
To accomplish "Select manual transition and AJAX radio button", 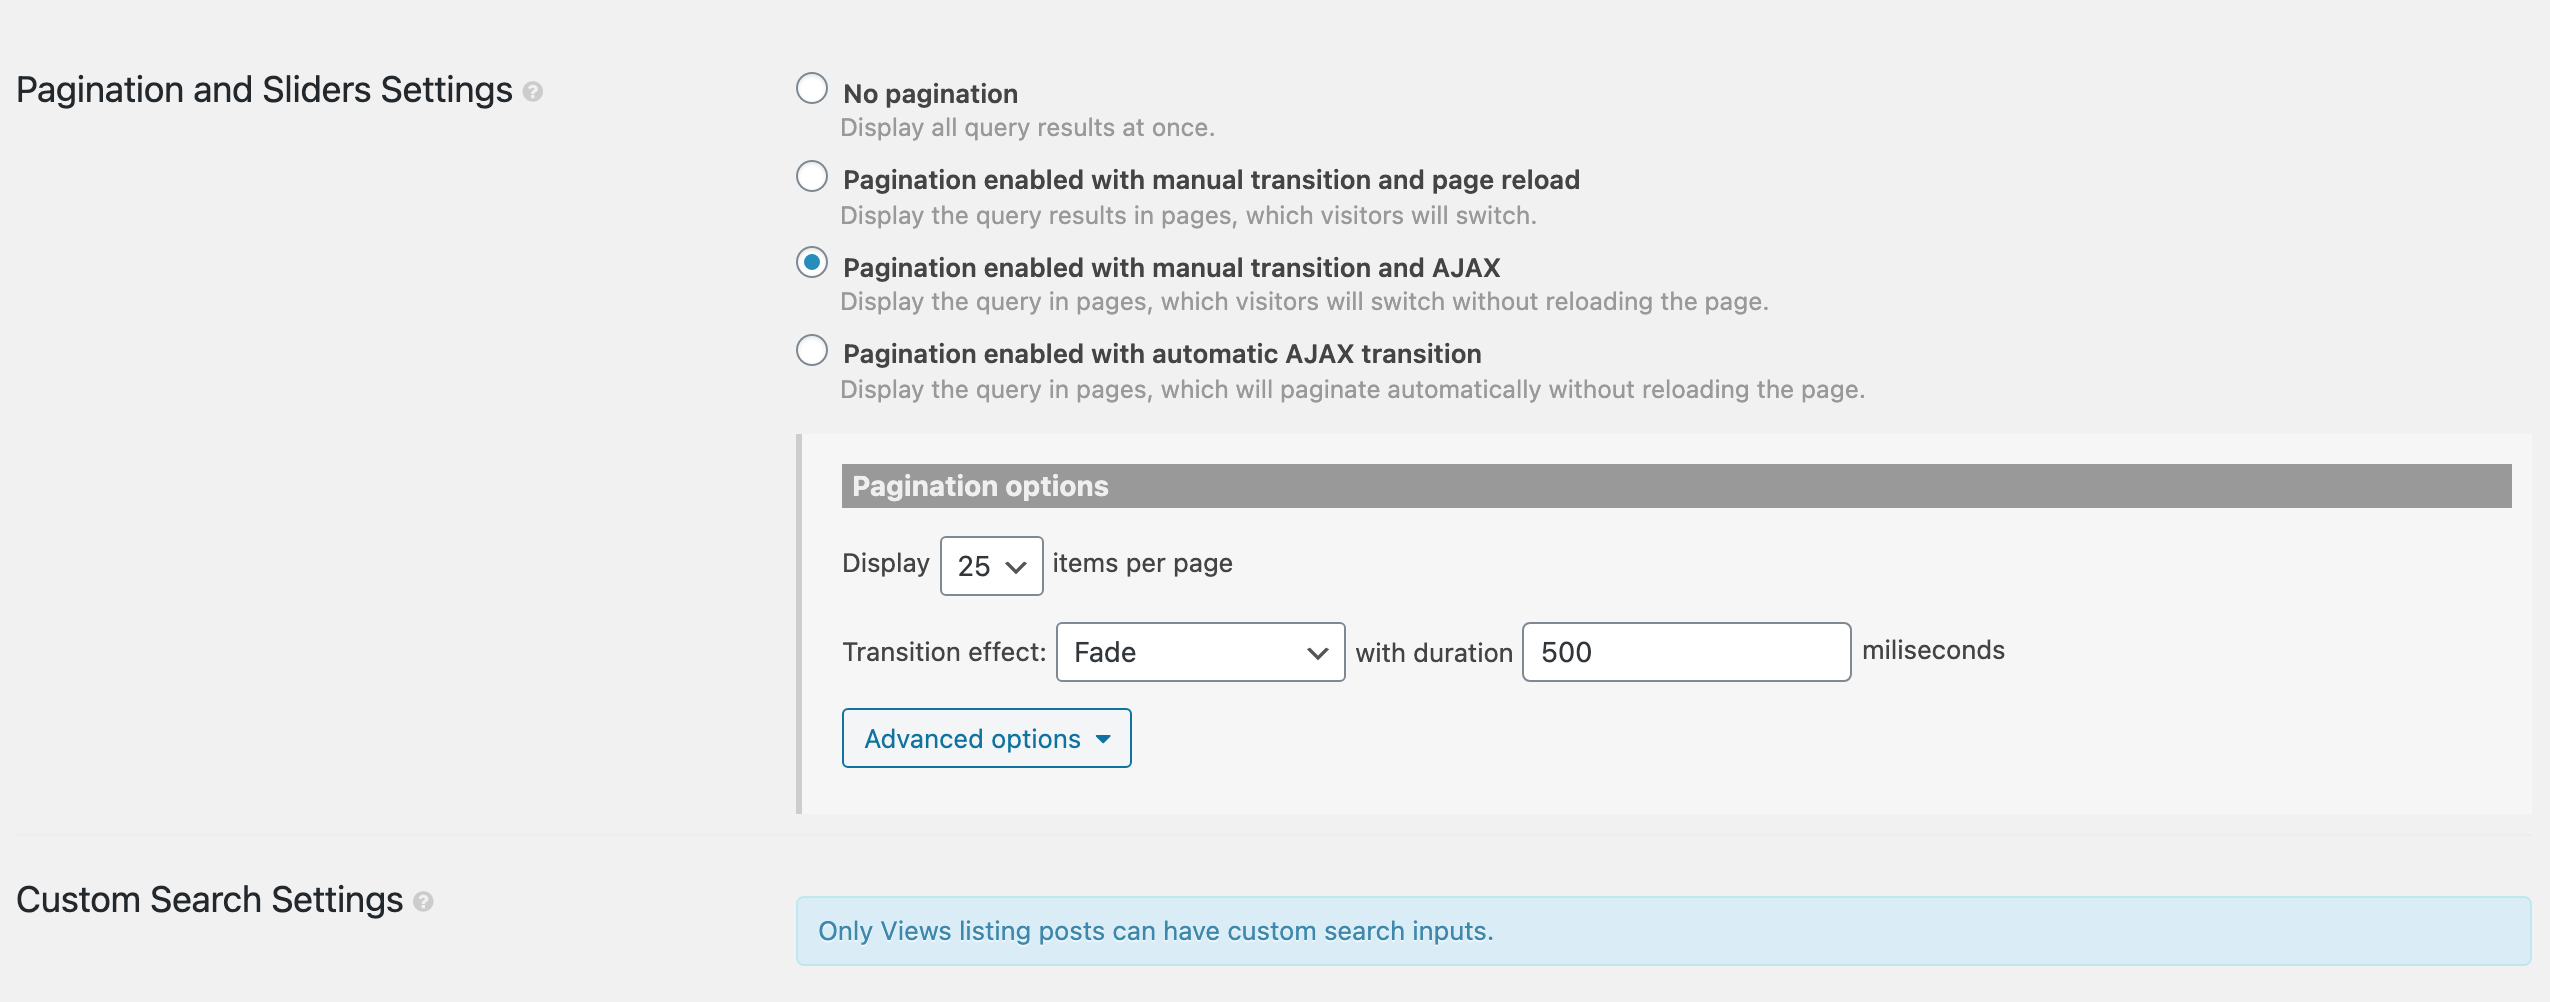I will (x=812, y=263).
